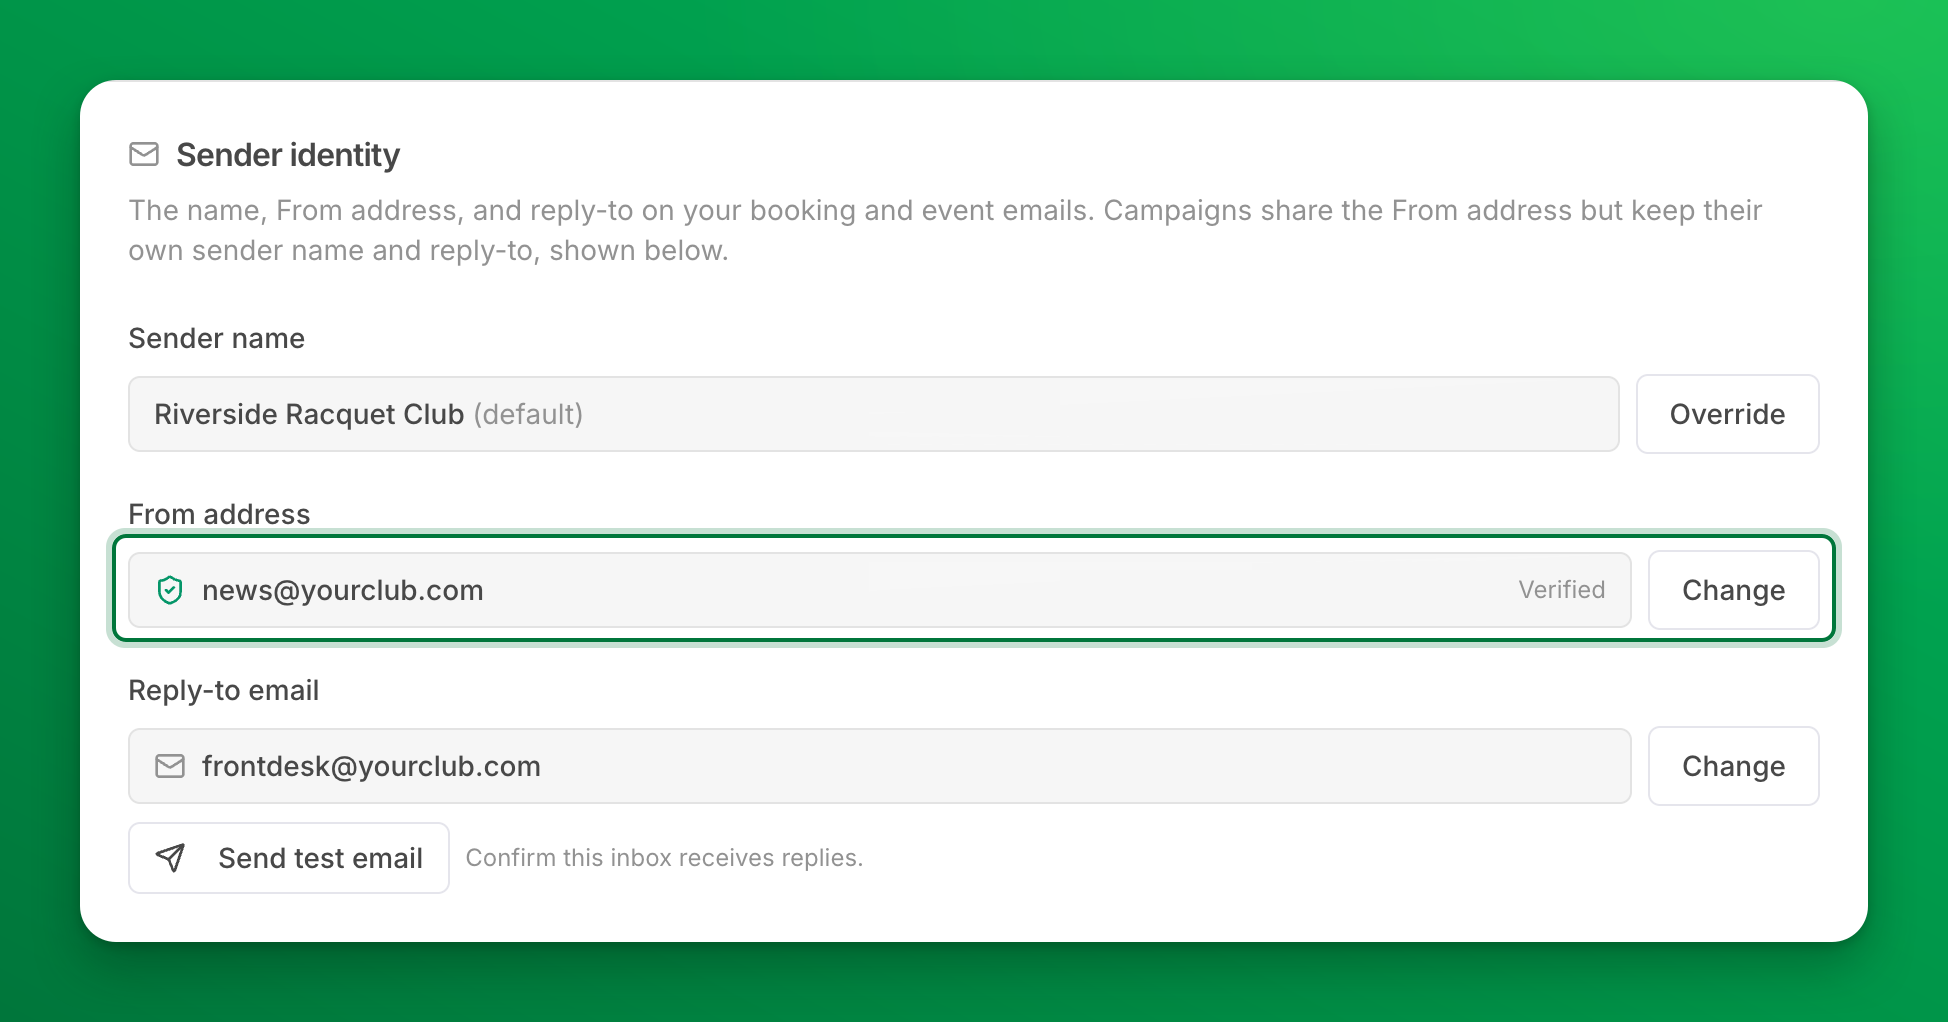Click the news@yourclub.com address field
The image size is (1948, 1022).
880,590
